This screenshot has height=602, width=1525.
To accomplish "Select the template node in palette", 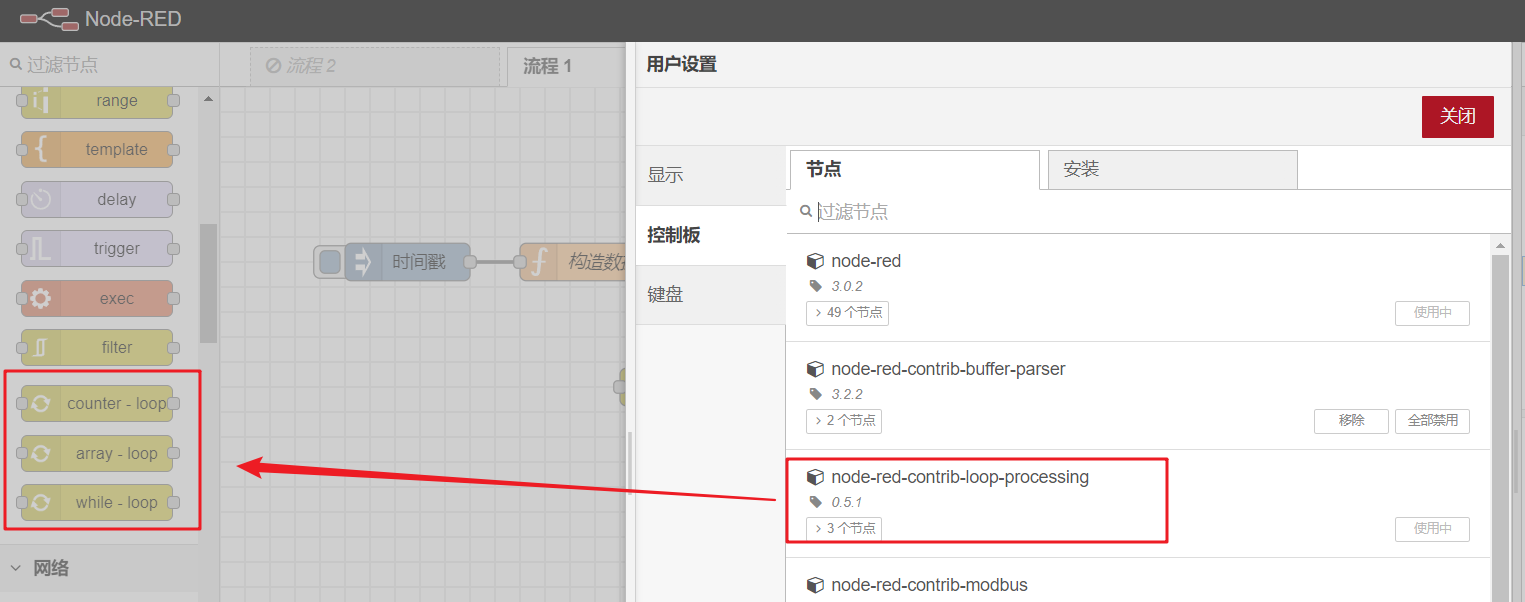I will pos(97,149).
